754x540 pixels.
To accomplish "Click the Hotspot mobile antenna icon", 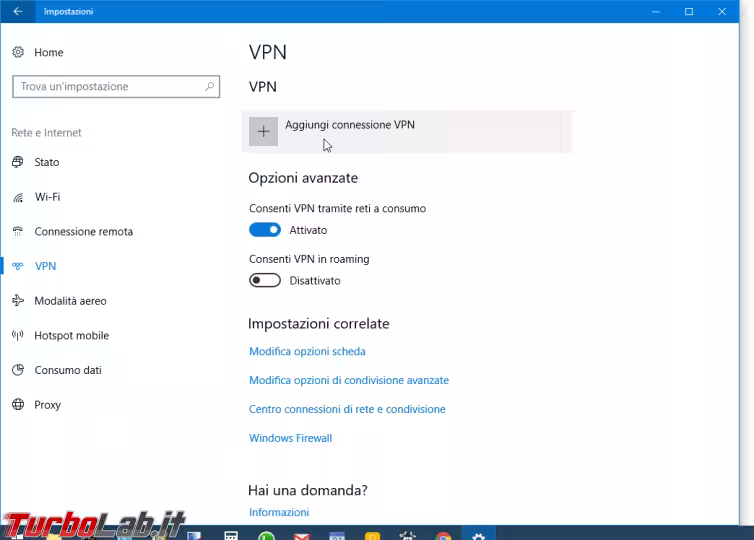I will coord(18,335).
